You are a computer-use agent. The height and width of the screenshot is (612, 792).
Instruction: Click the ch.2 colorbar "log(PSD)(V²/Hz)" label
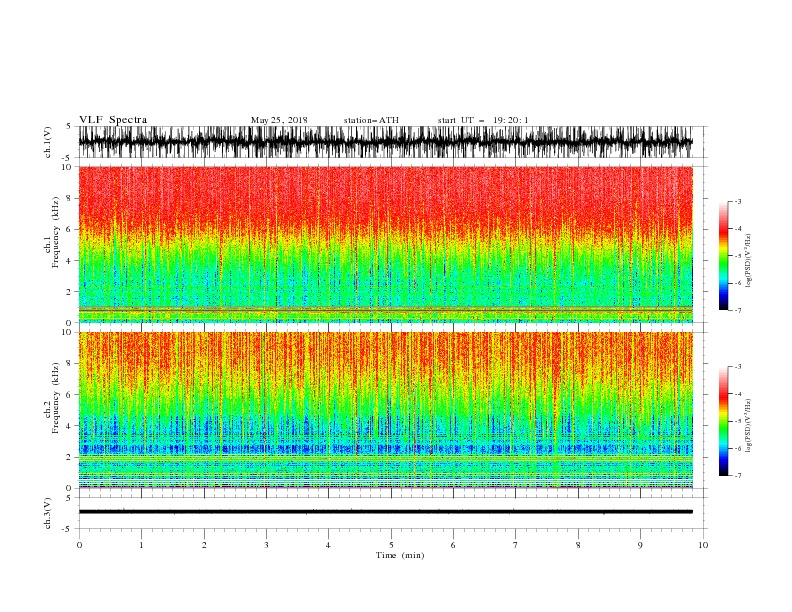748,426
